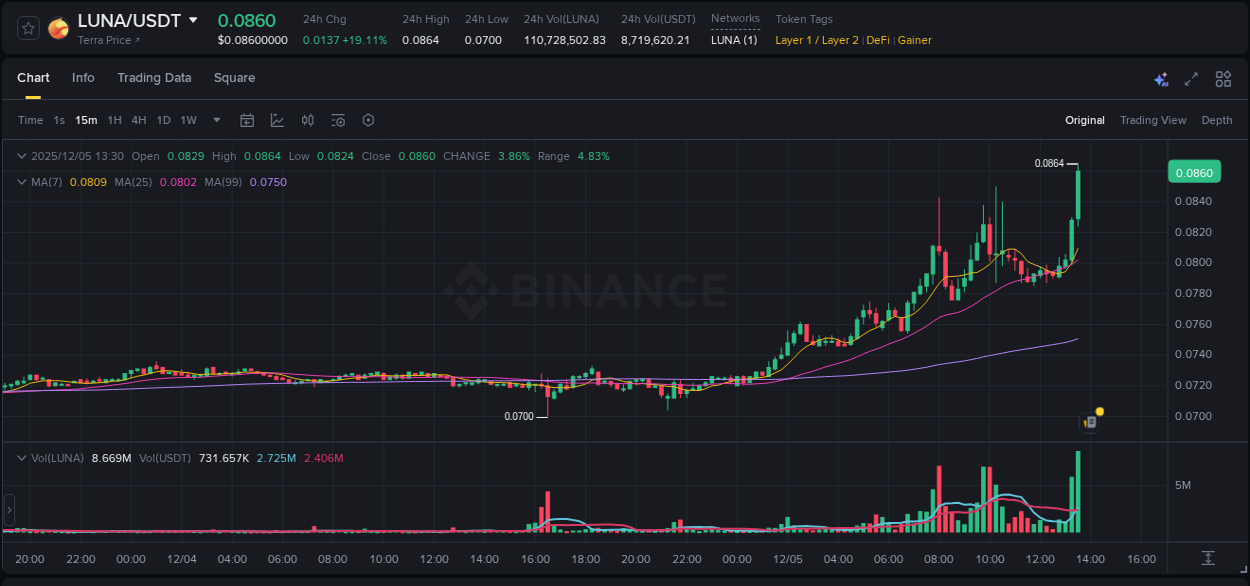Image resolution: width=1250 pixels, height=586 pixels.
Task: Collapse the MA indicator row chevron
Action: click(20, 182)
